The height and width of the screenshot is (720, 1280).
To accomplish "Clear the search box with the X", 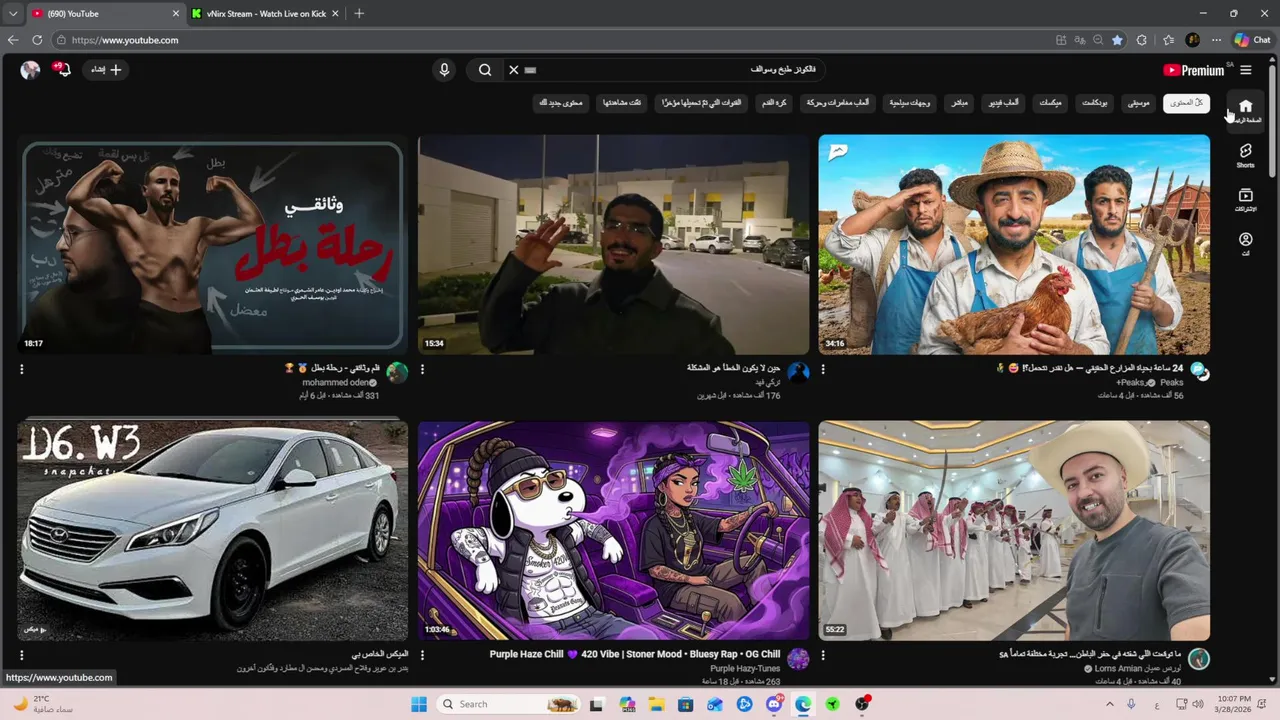I will tap(513, 70).
